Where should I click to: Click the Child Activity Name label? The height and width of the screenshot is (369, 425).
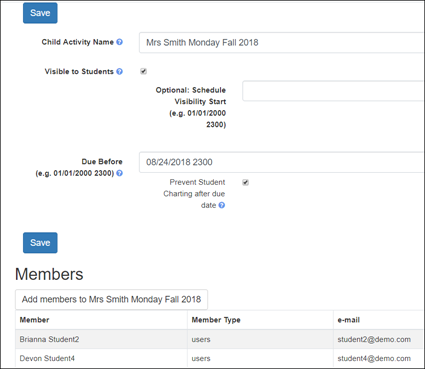click(78, 42)
